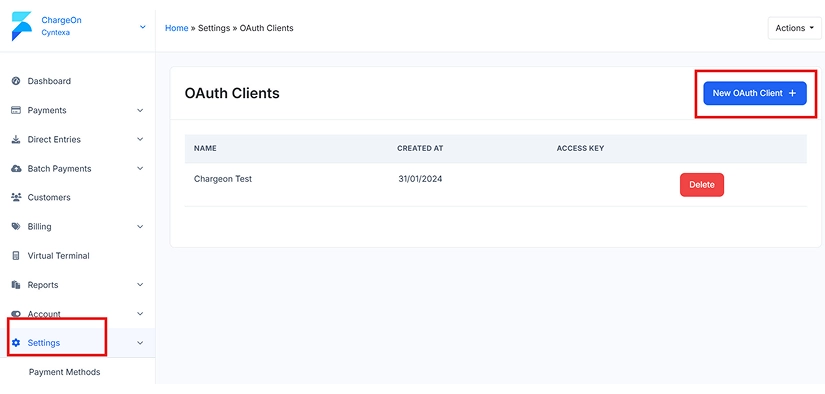
Task: Open the Batch Payments menu label
Action: click(59, 168)
